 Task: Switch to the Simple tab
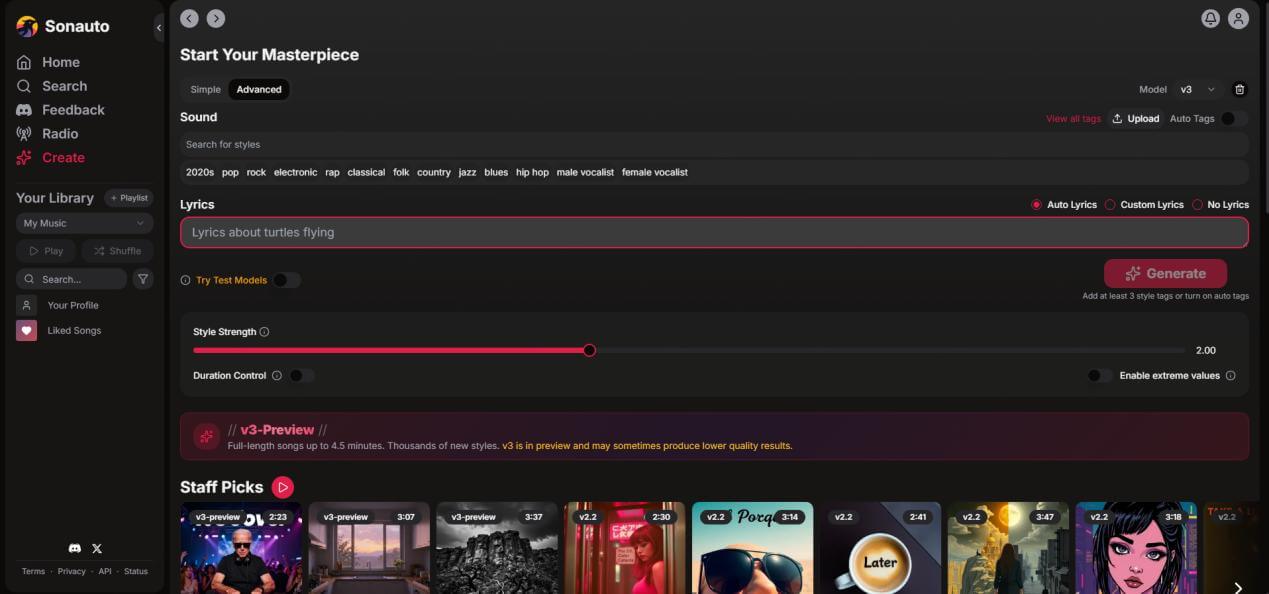pyautogui.click(x=205, y=90)
